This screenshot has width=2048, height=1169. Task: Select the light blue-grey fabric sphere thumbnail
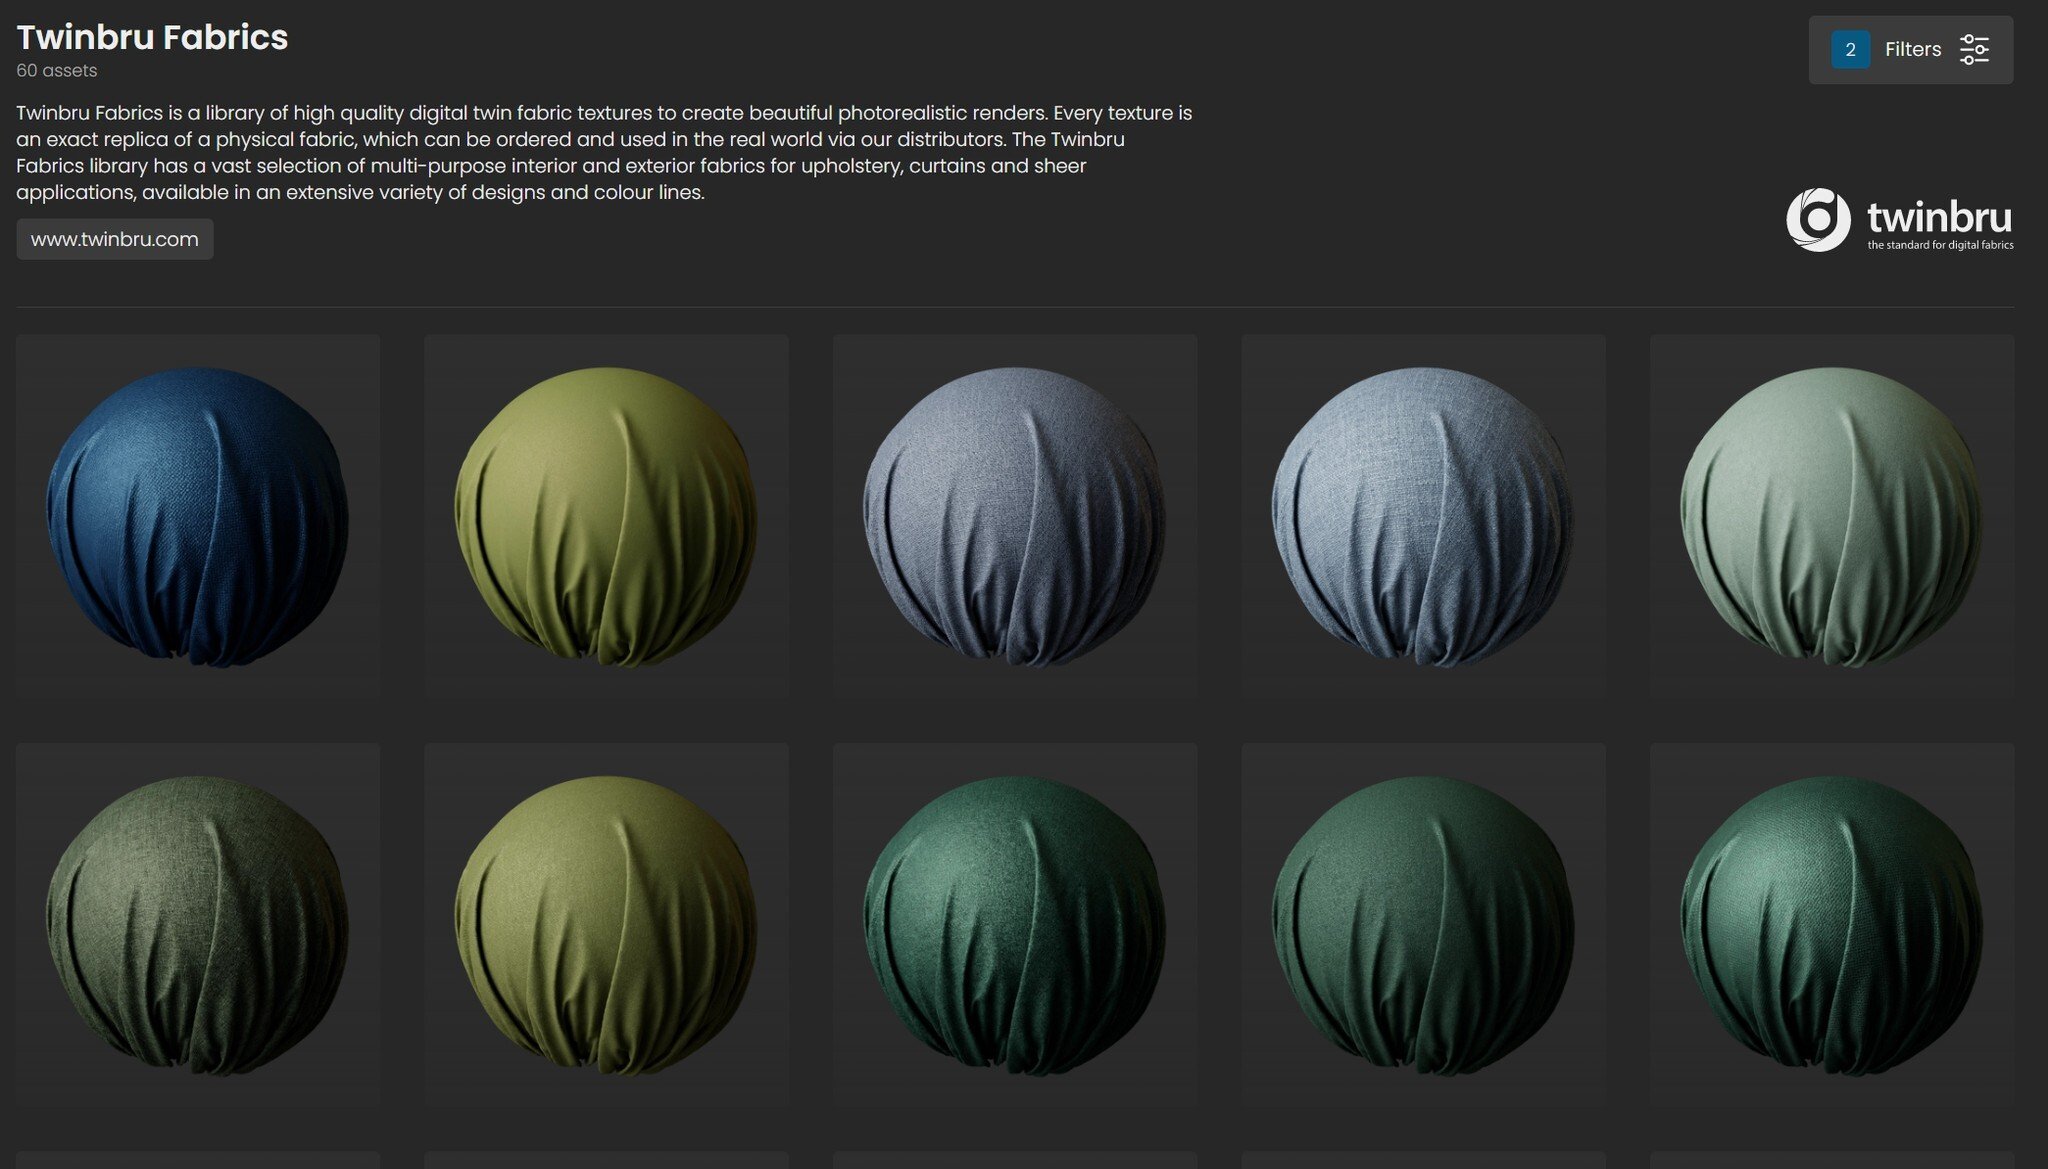1423,516
